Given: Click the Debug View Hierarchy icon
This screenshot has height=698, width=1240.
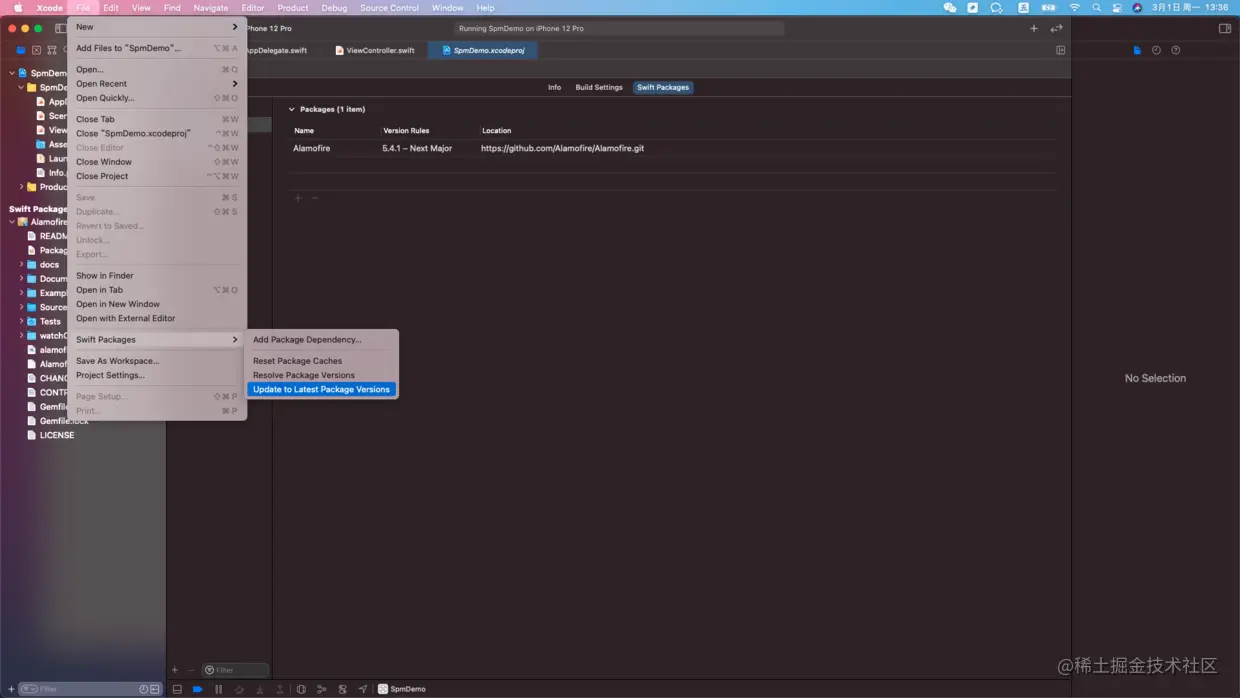Looking at the screenshot, I should click(301, 689).
